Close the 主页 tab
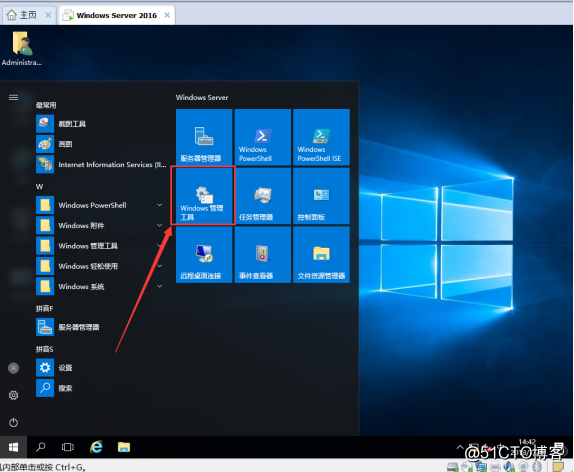 tap(48, 15)
